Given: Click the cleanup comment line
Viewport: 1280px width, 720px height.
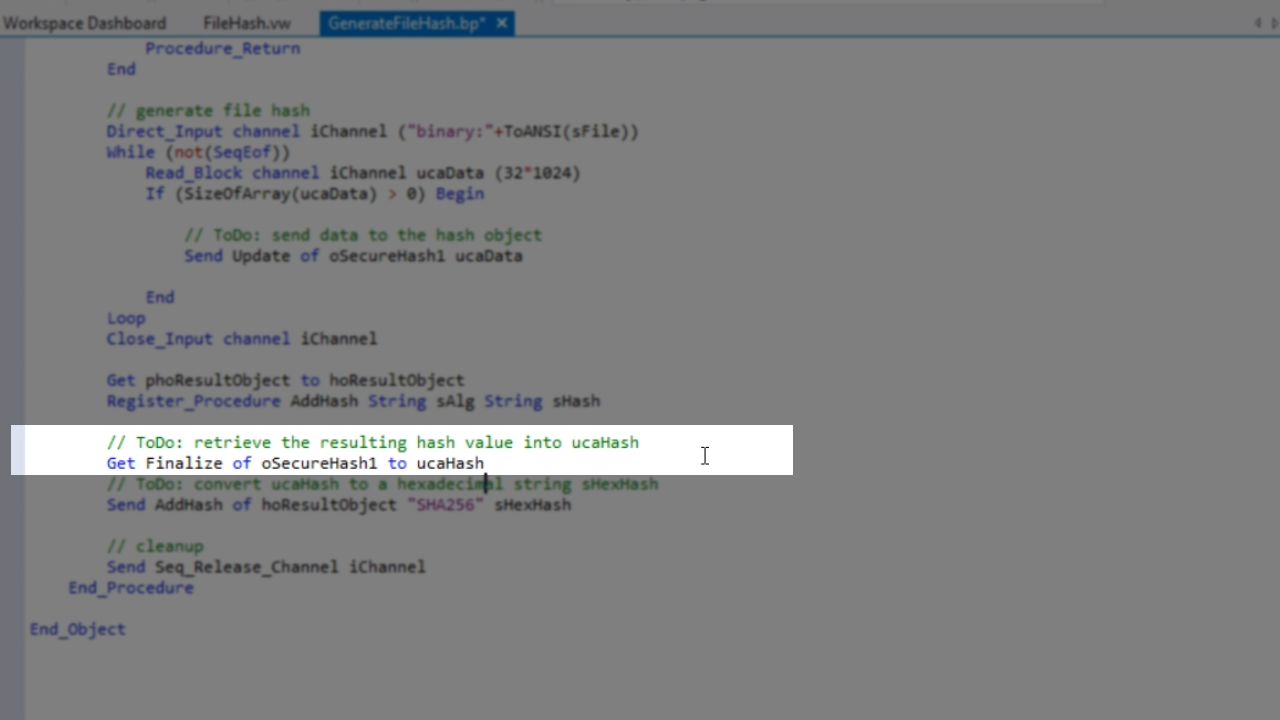Looking at the screenshot, I should 155,547.
